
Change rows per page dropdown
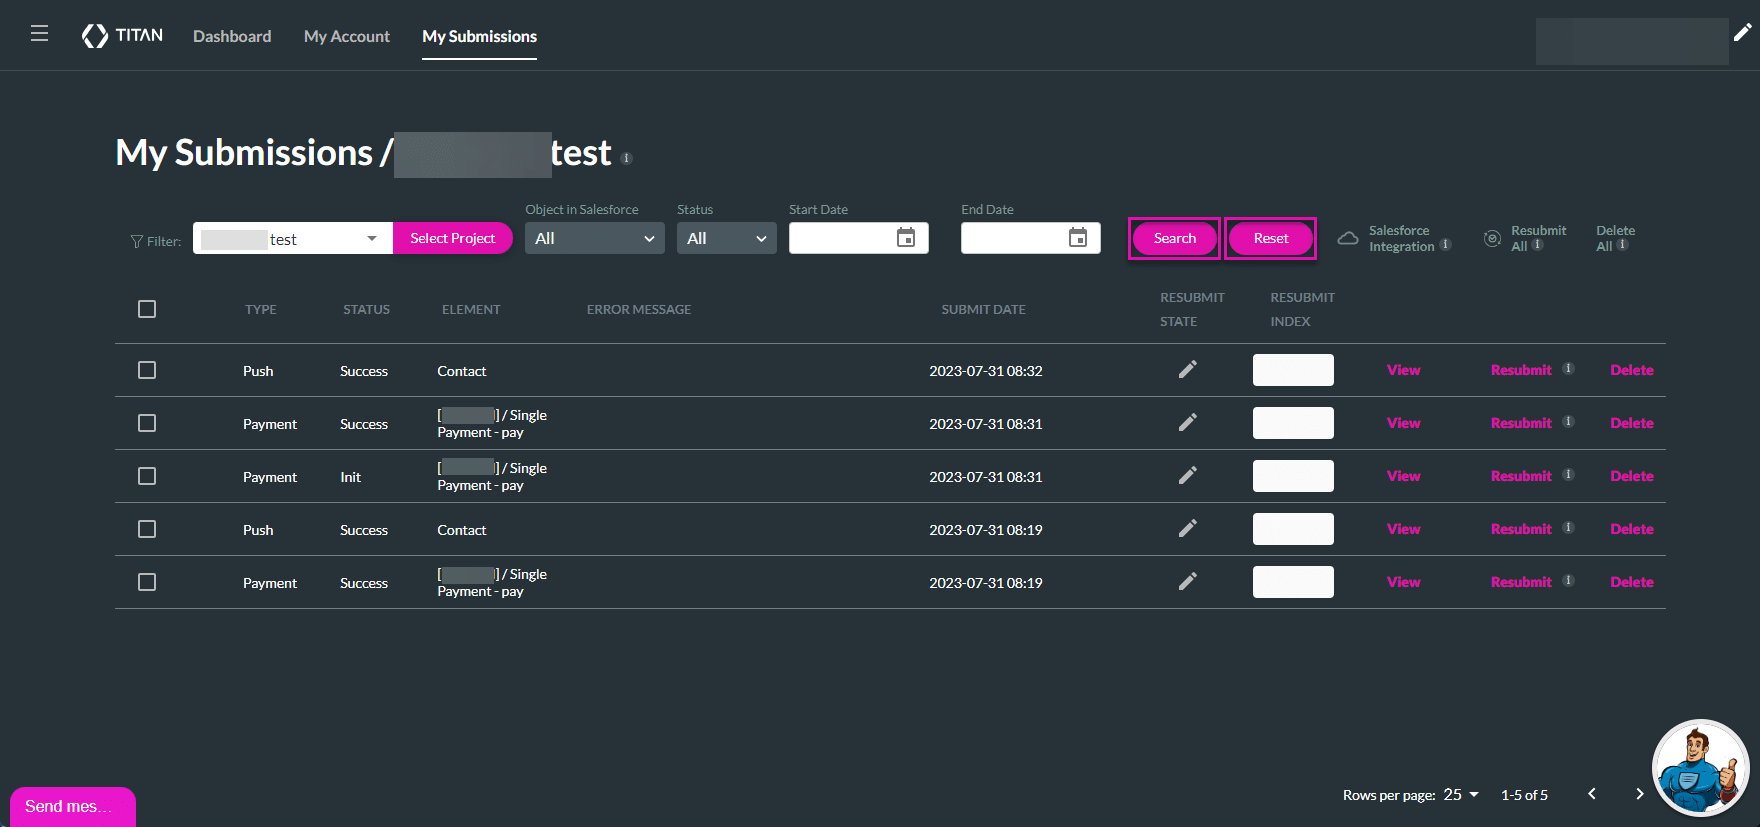pos(1461,795)
